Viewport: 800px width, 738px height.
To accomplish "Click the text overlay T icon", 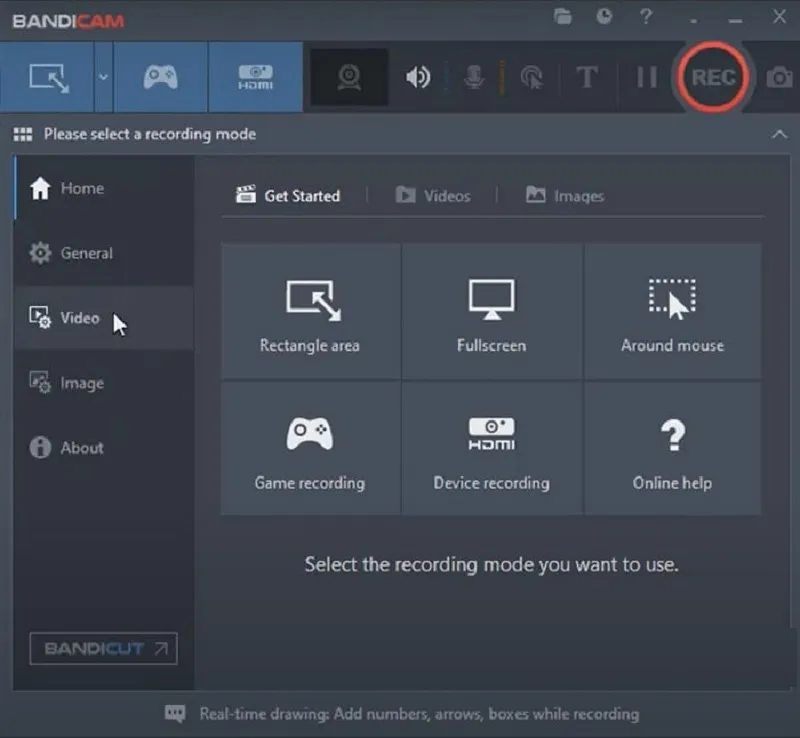I will (x=586, y=77).
